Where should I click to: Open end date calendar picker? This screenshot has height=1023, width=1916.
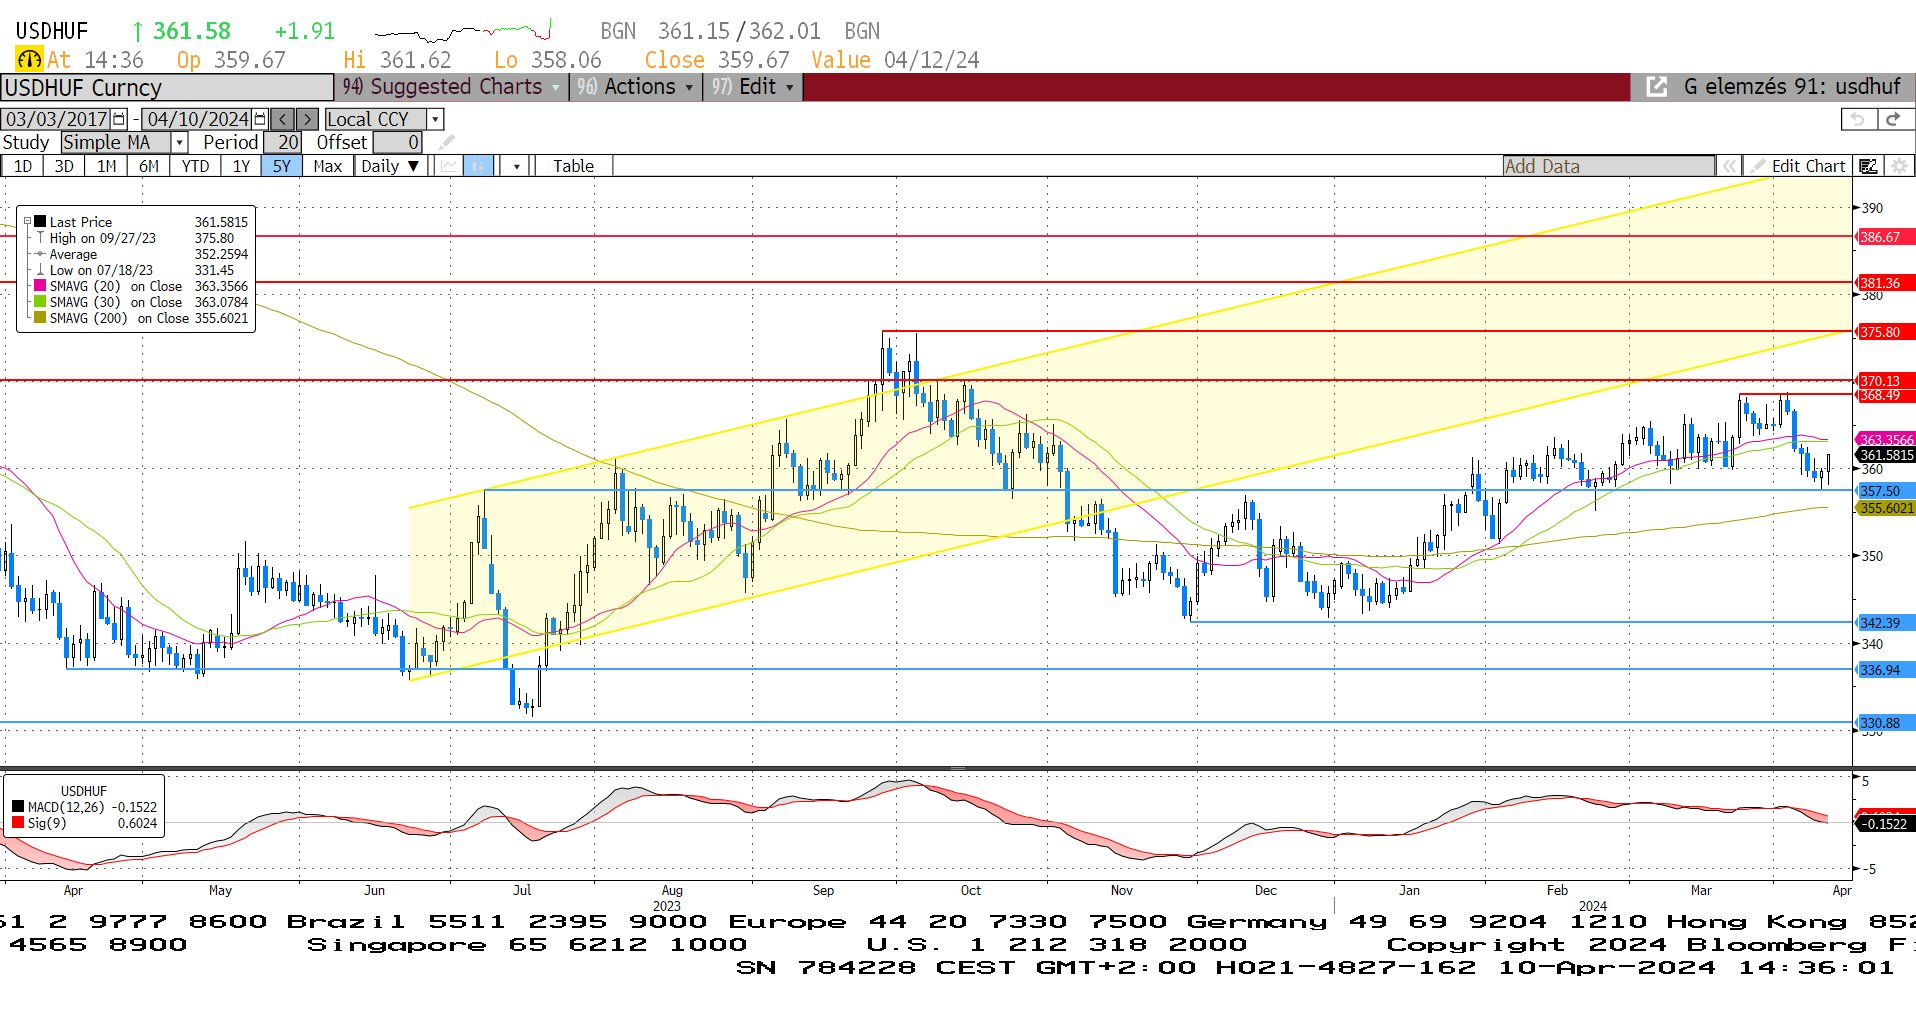coord(261,119)
